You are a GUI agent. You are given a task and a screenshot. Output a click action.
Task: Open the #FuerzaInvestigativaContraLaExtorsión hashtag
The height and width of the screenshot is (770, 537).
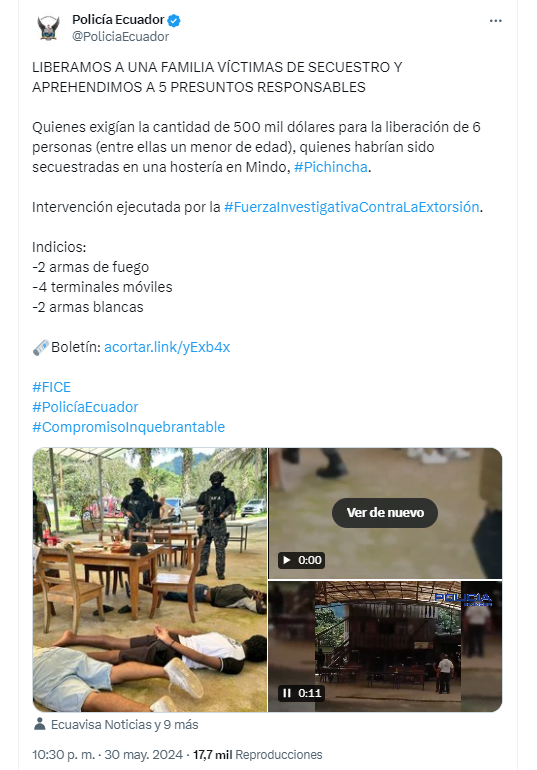[351, 207]
